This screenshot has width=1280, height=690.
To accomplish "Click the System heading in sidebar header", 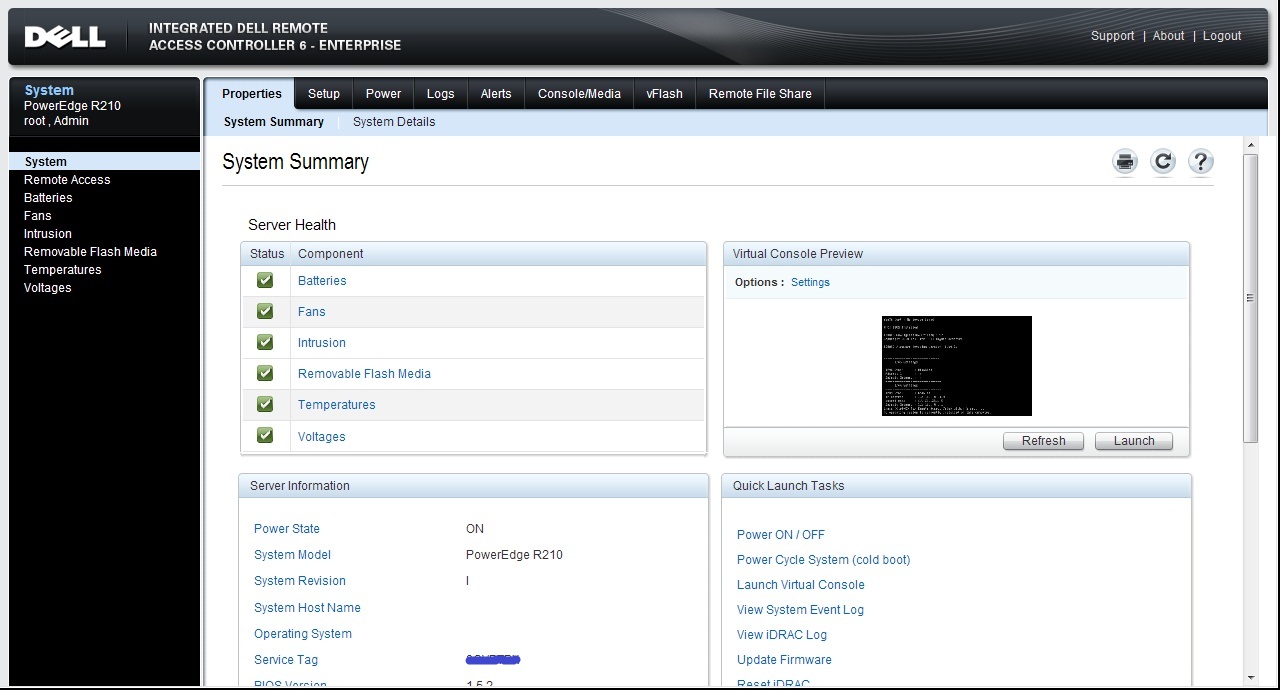I will point(49,90).
